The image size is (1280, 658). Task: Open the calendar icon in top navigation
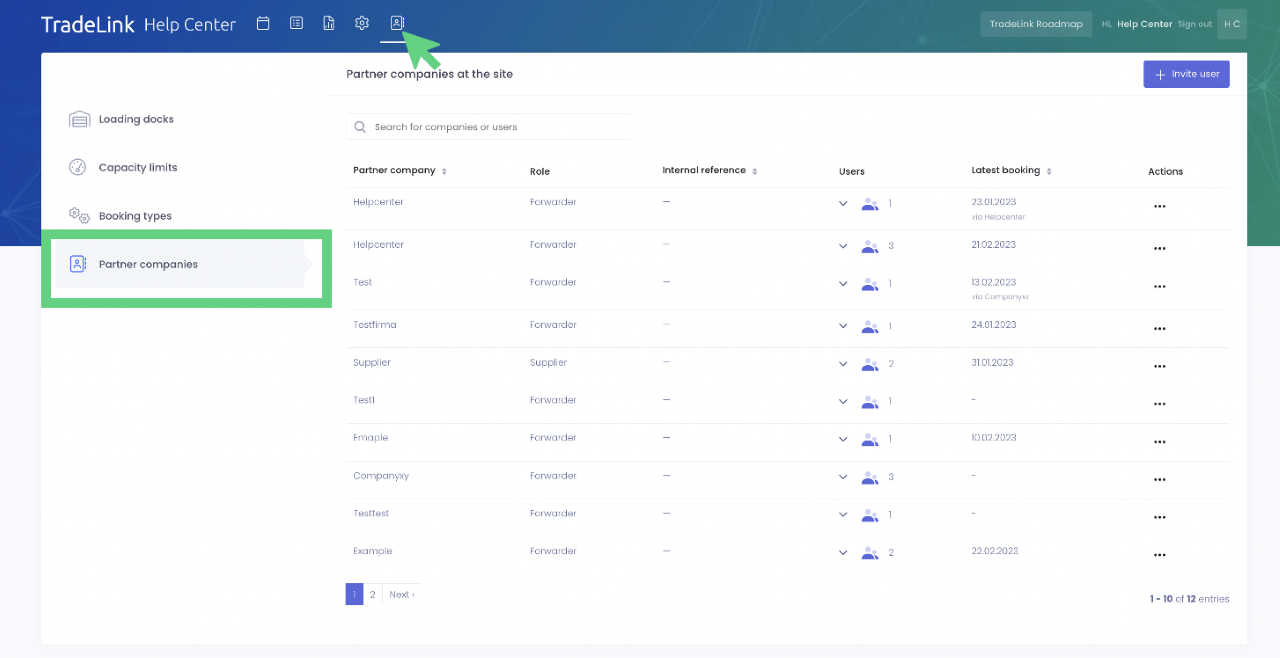click(x=263, y=23)
